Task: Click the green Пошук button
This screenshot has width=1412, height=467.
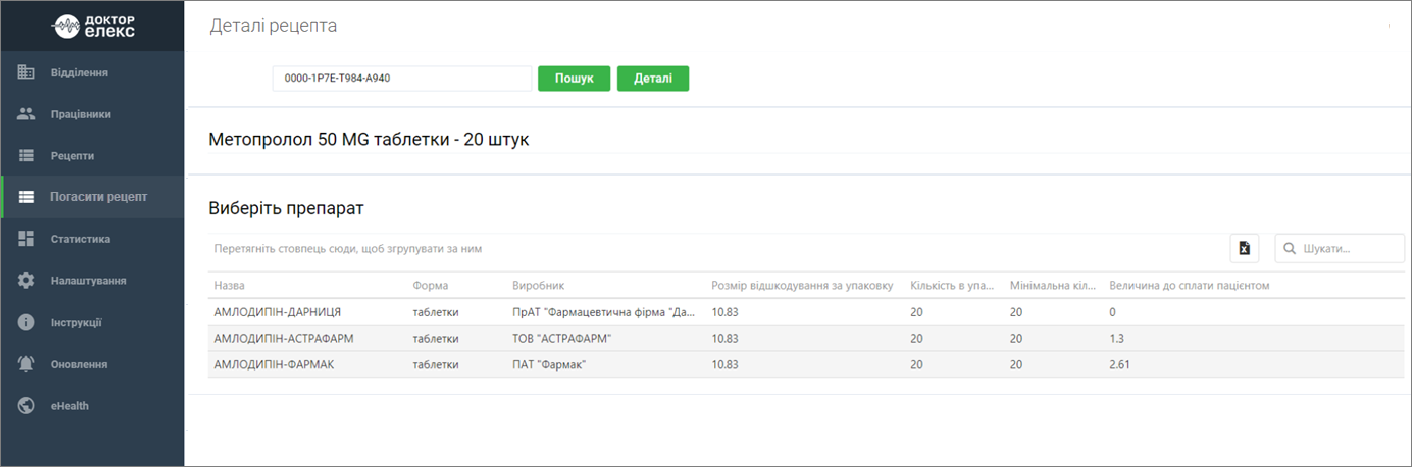Action: (x=574, y=79)
